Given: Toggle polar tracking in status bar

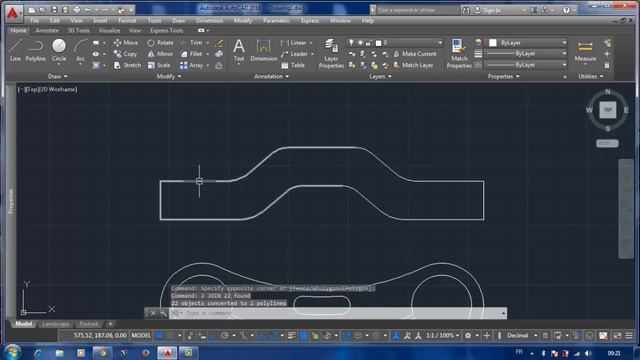Looking at the screenshot, I should click(x=224, y=336).
